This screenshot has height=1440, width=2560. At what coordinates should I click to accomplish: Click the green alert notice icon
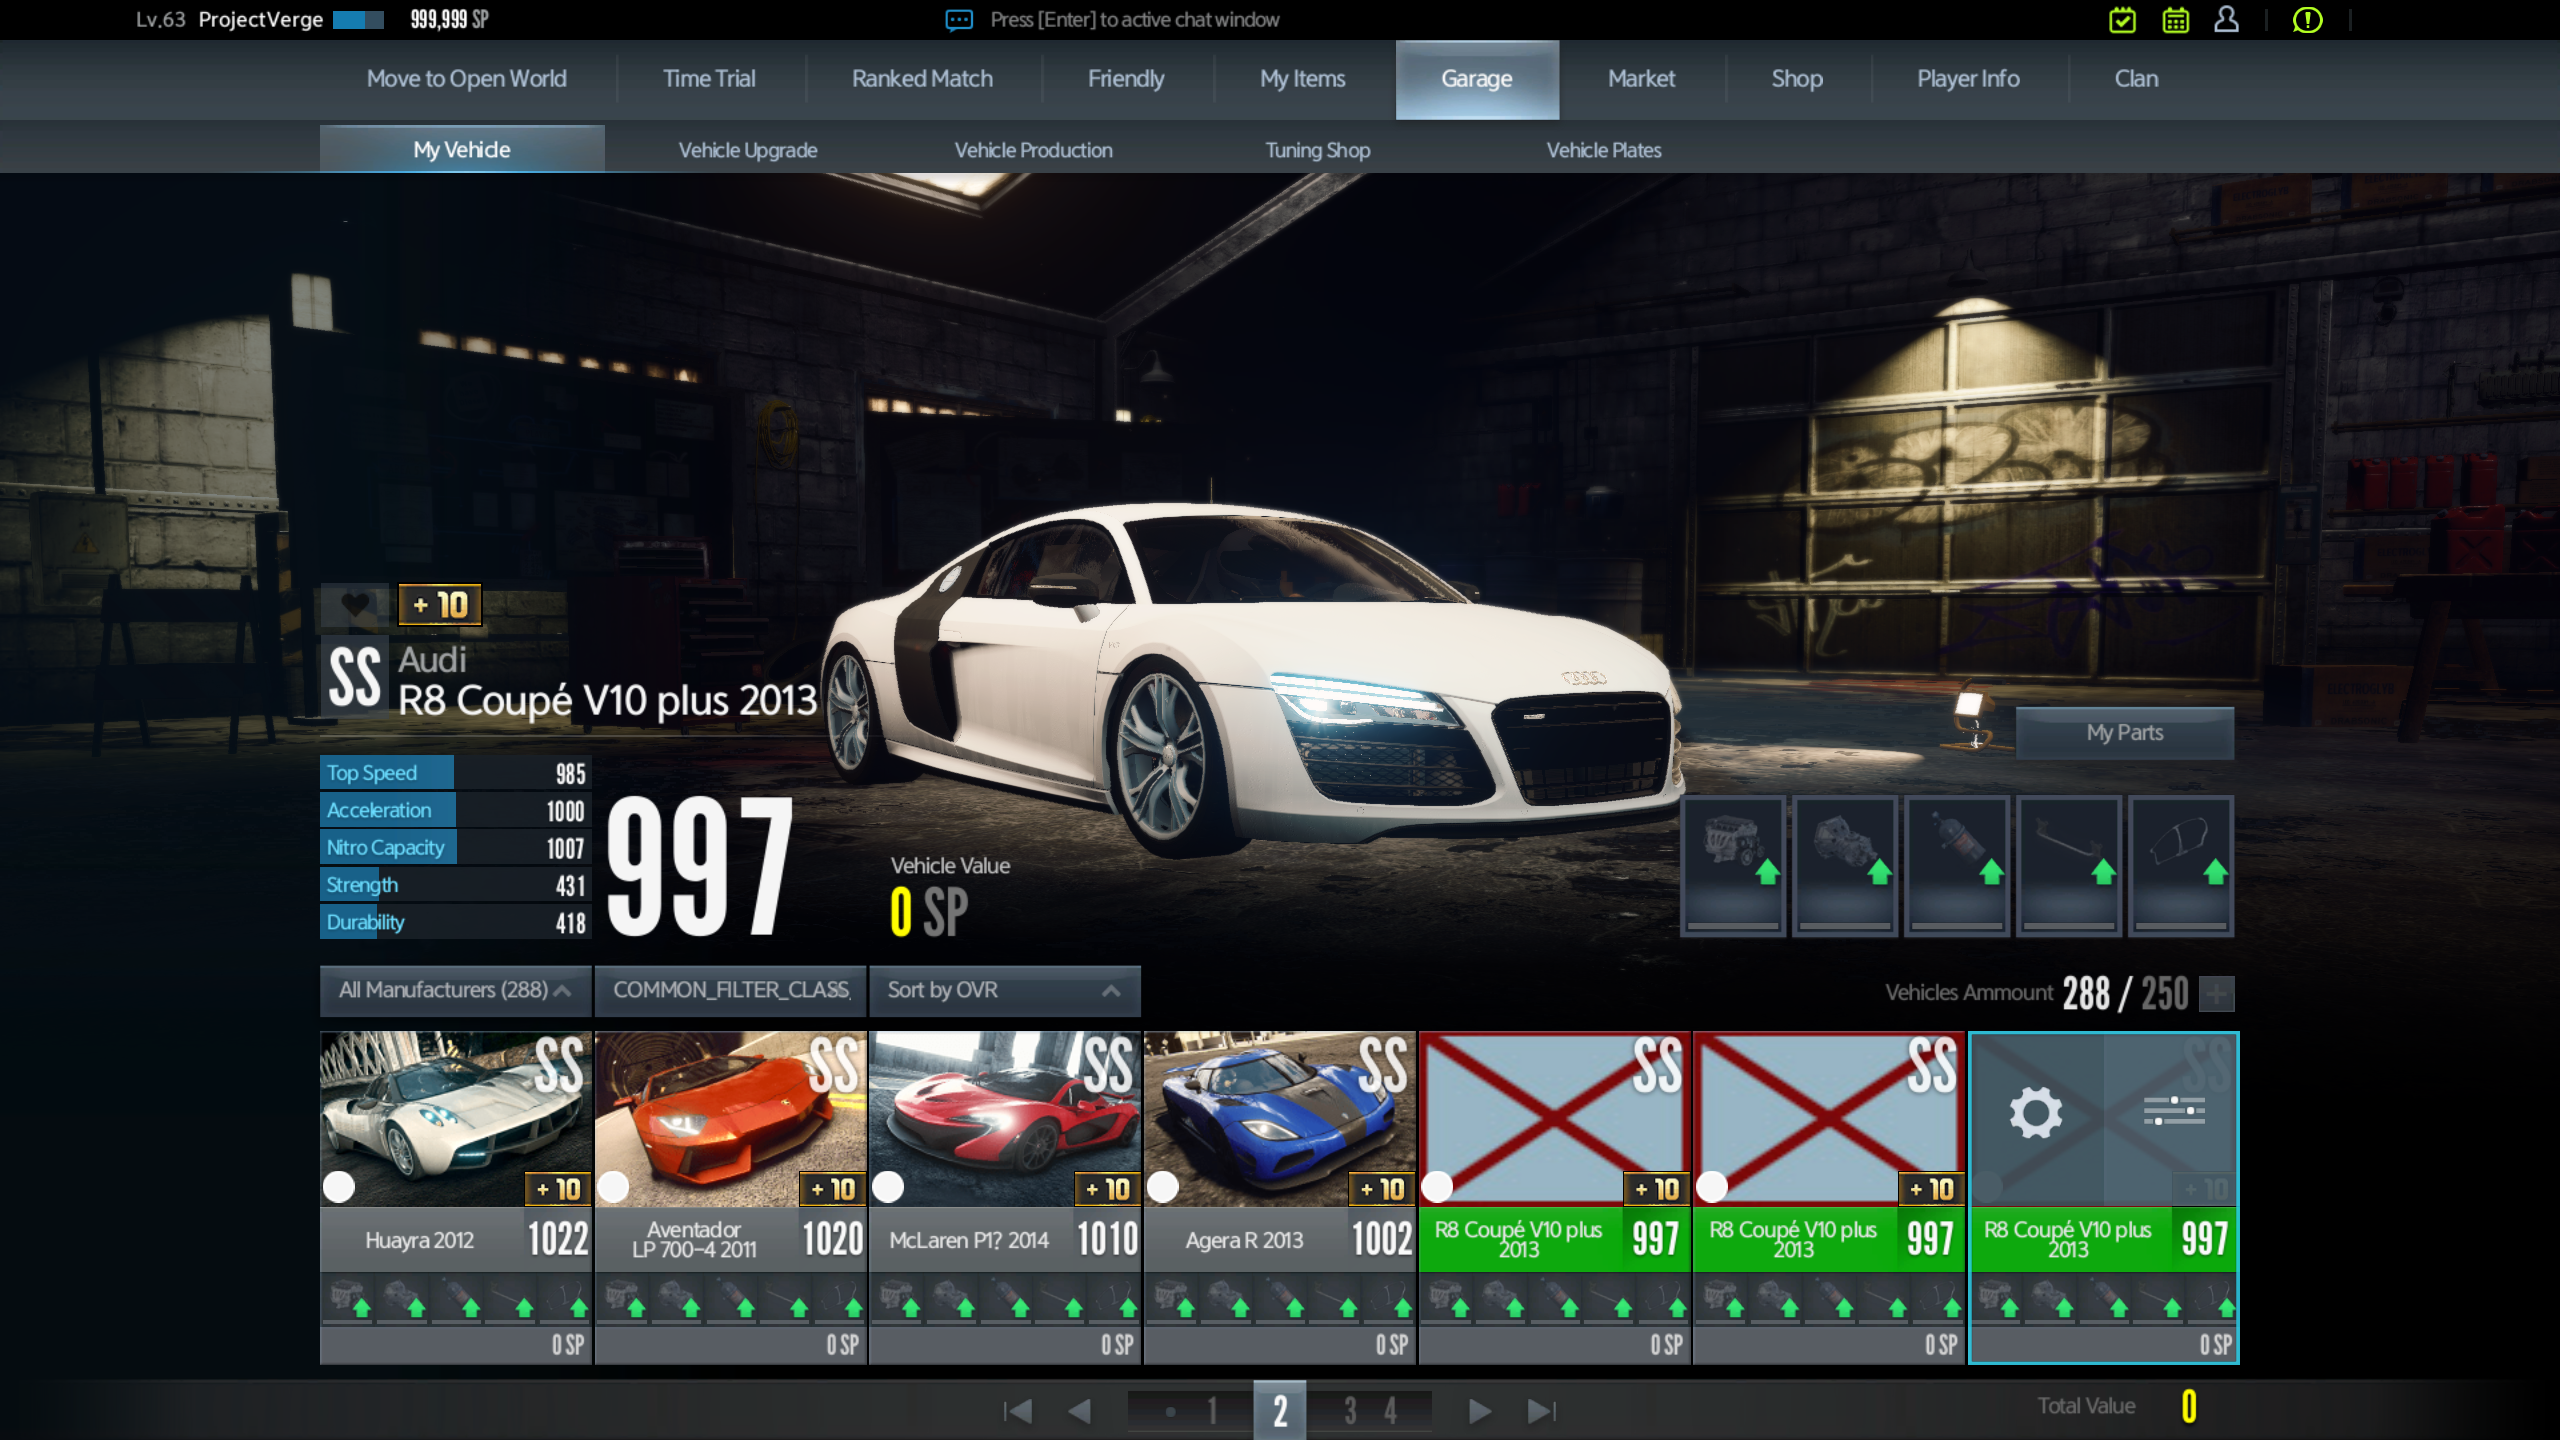pos(2307,20)
